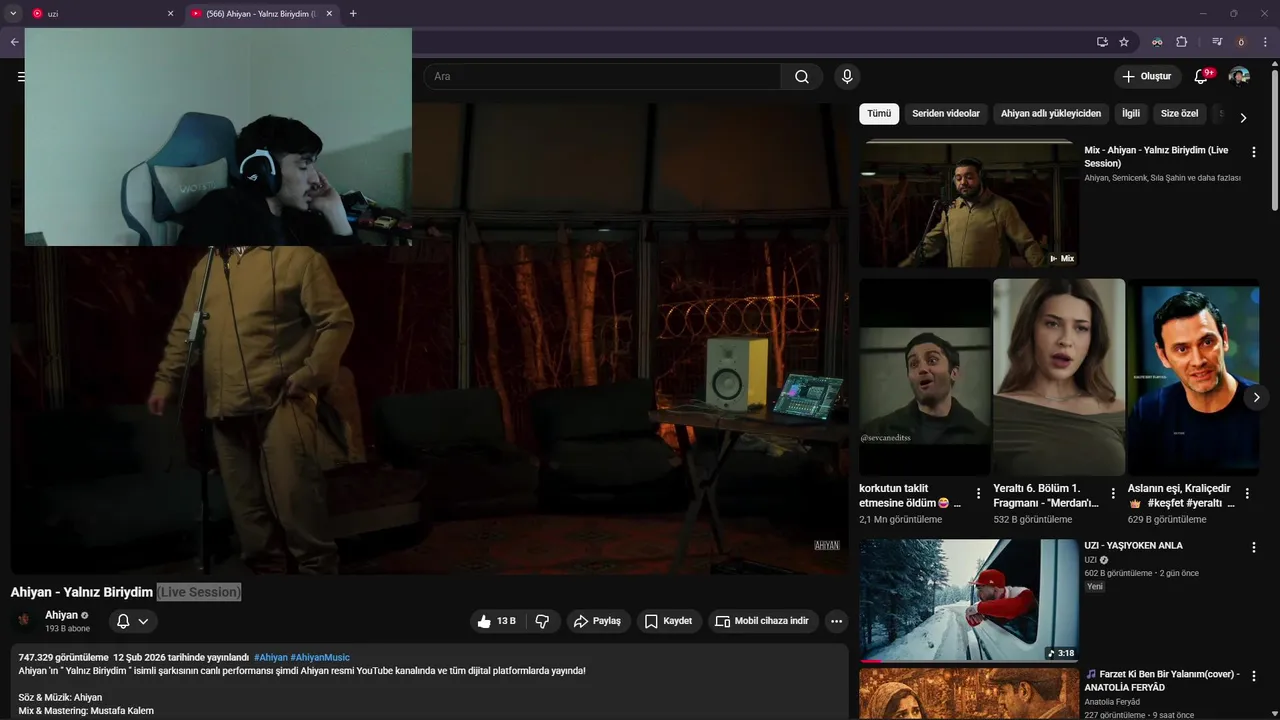
Task: Select the Size özel filter chip
Action: click(x=1179, y=114)
